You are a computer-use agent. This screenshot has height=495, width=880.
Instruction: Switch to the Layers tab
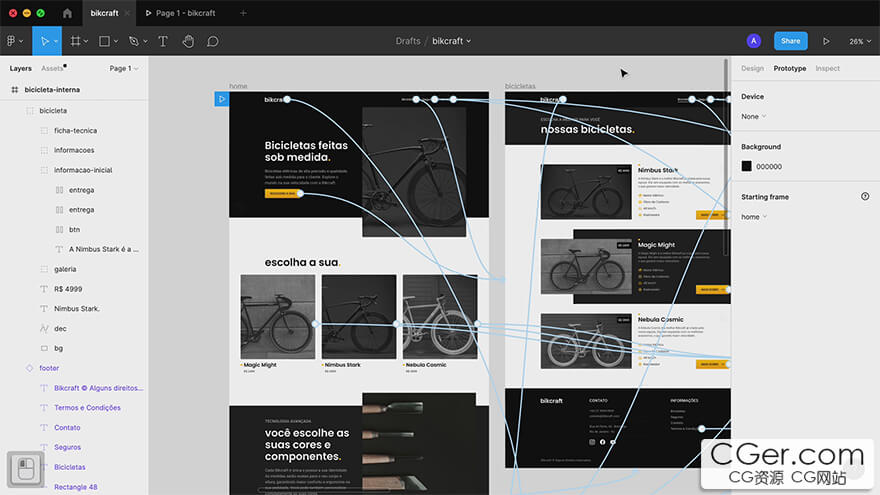21,68
